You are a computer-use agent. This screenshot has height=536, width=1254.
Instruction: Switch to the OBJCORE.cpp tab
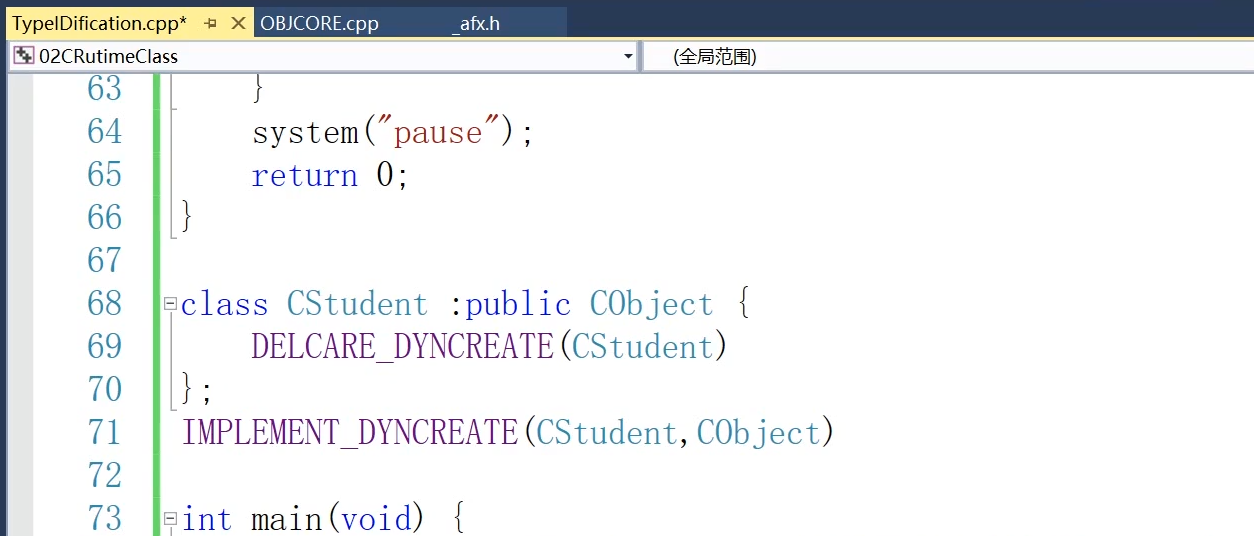click(319, 23)
